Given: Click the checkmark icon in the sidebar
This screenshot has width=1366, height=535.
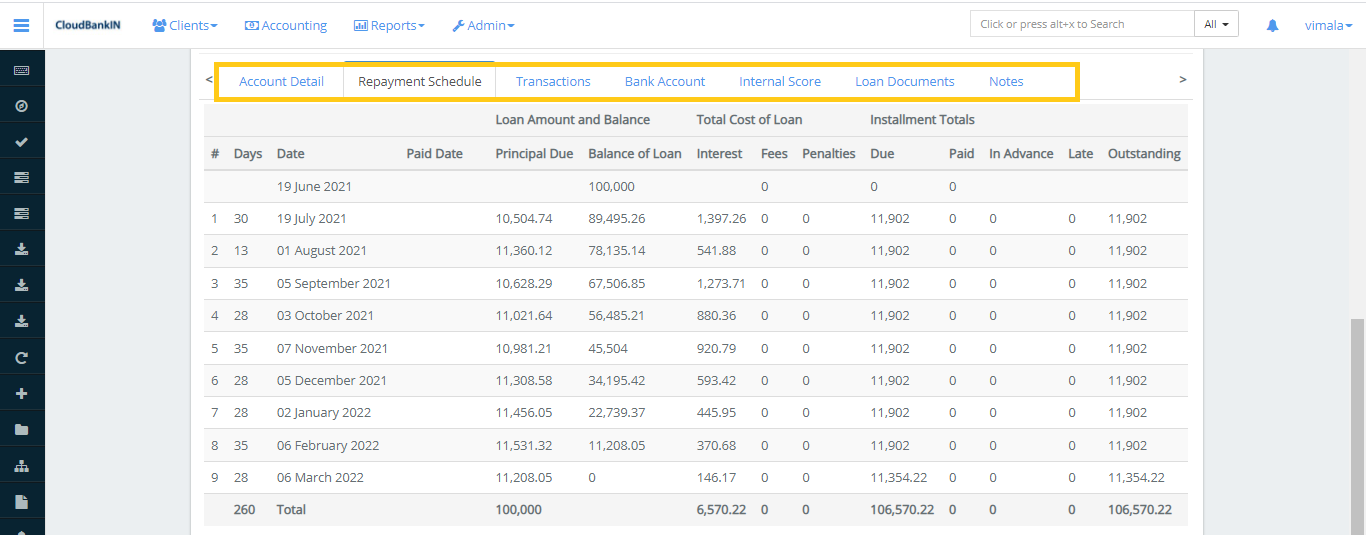Looking at the screenshot, I should [22, 142].
